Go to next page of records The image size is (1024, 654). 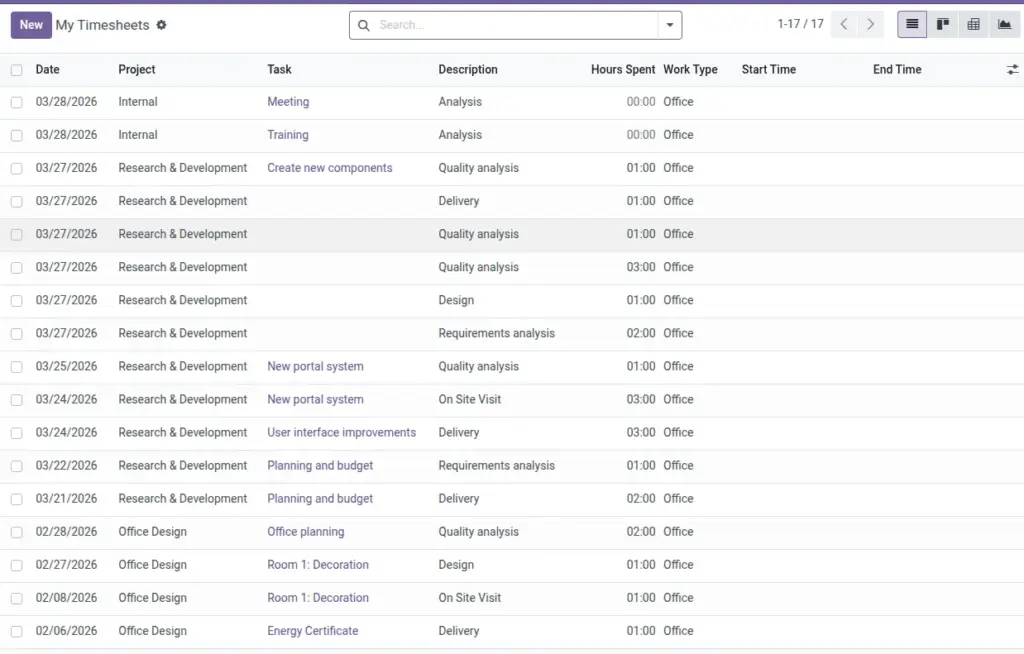pos(870,25)
